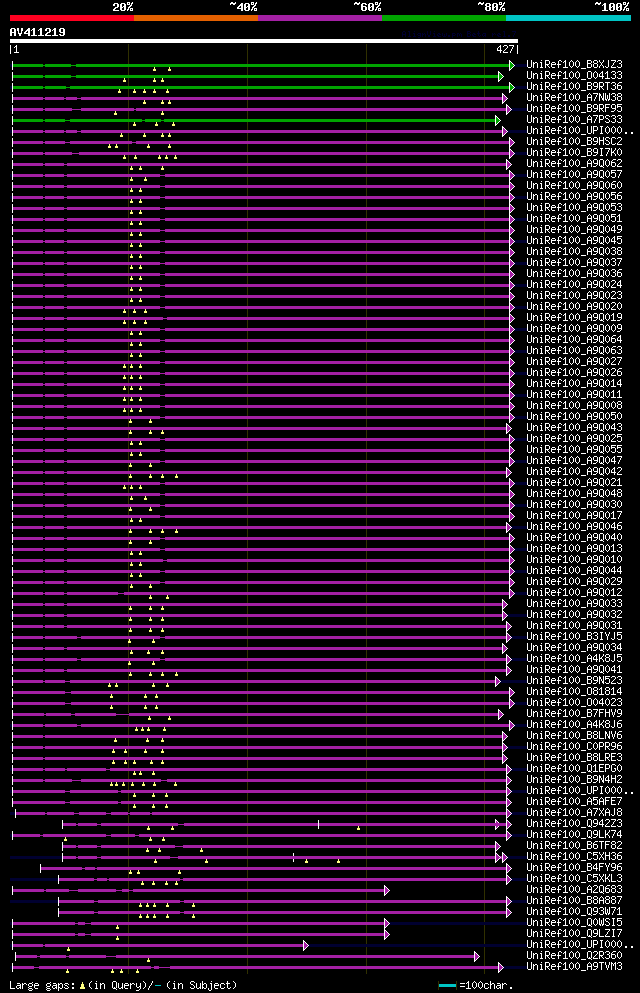Image resolution: width=640 pixels, height=993 pixels.
Task: Click the UniRef100_A9Q014 label
Action: pyautogui.click(x=574, y=383)
